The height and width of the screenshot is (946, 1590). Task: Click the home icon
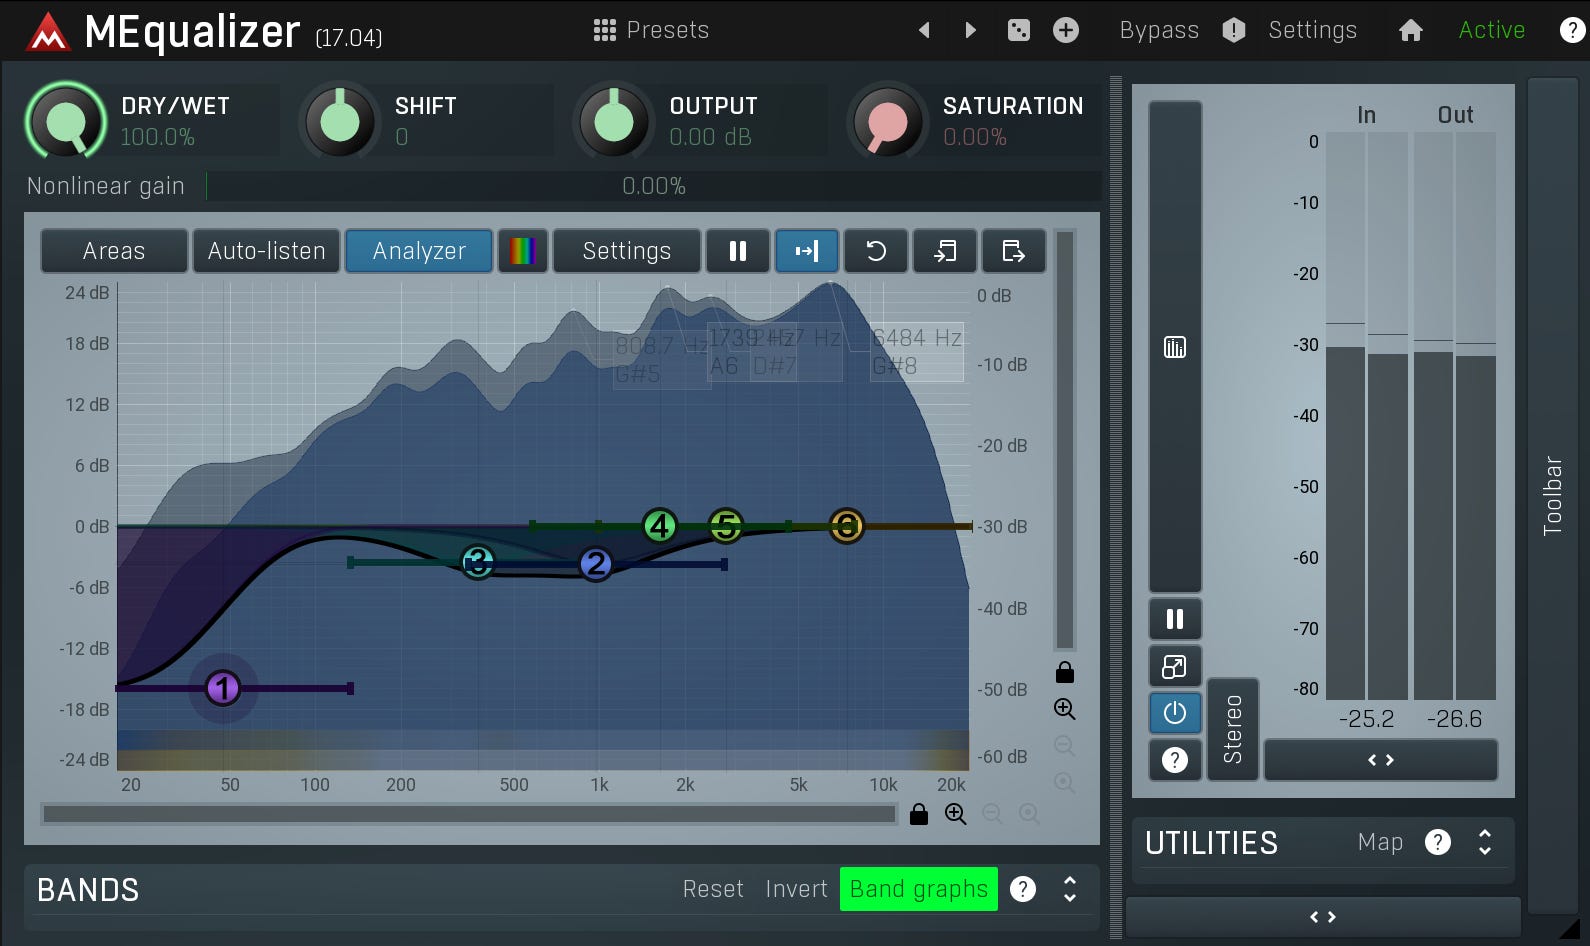1410,30
